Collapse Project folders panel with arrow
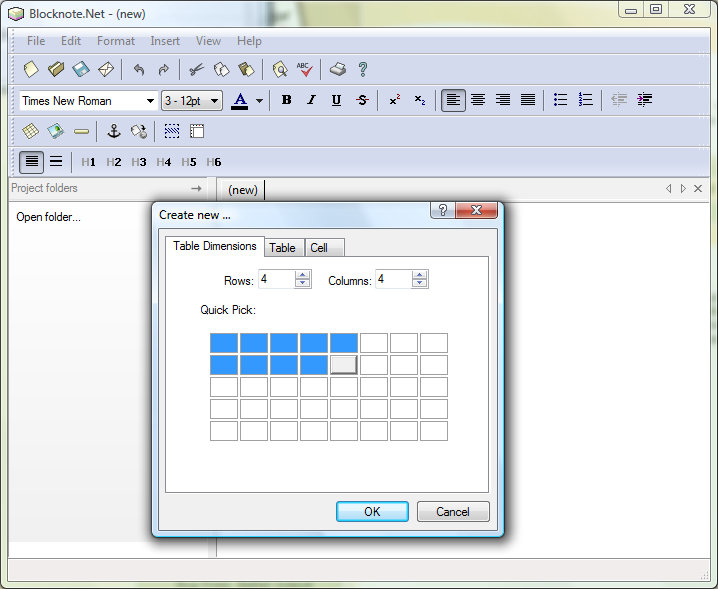 click(196, 188)
